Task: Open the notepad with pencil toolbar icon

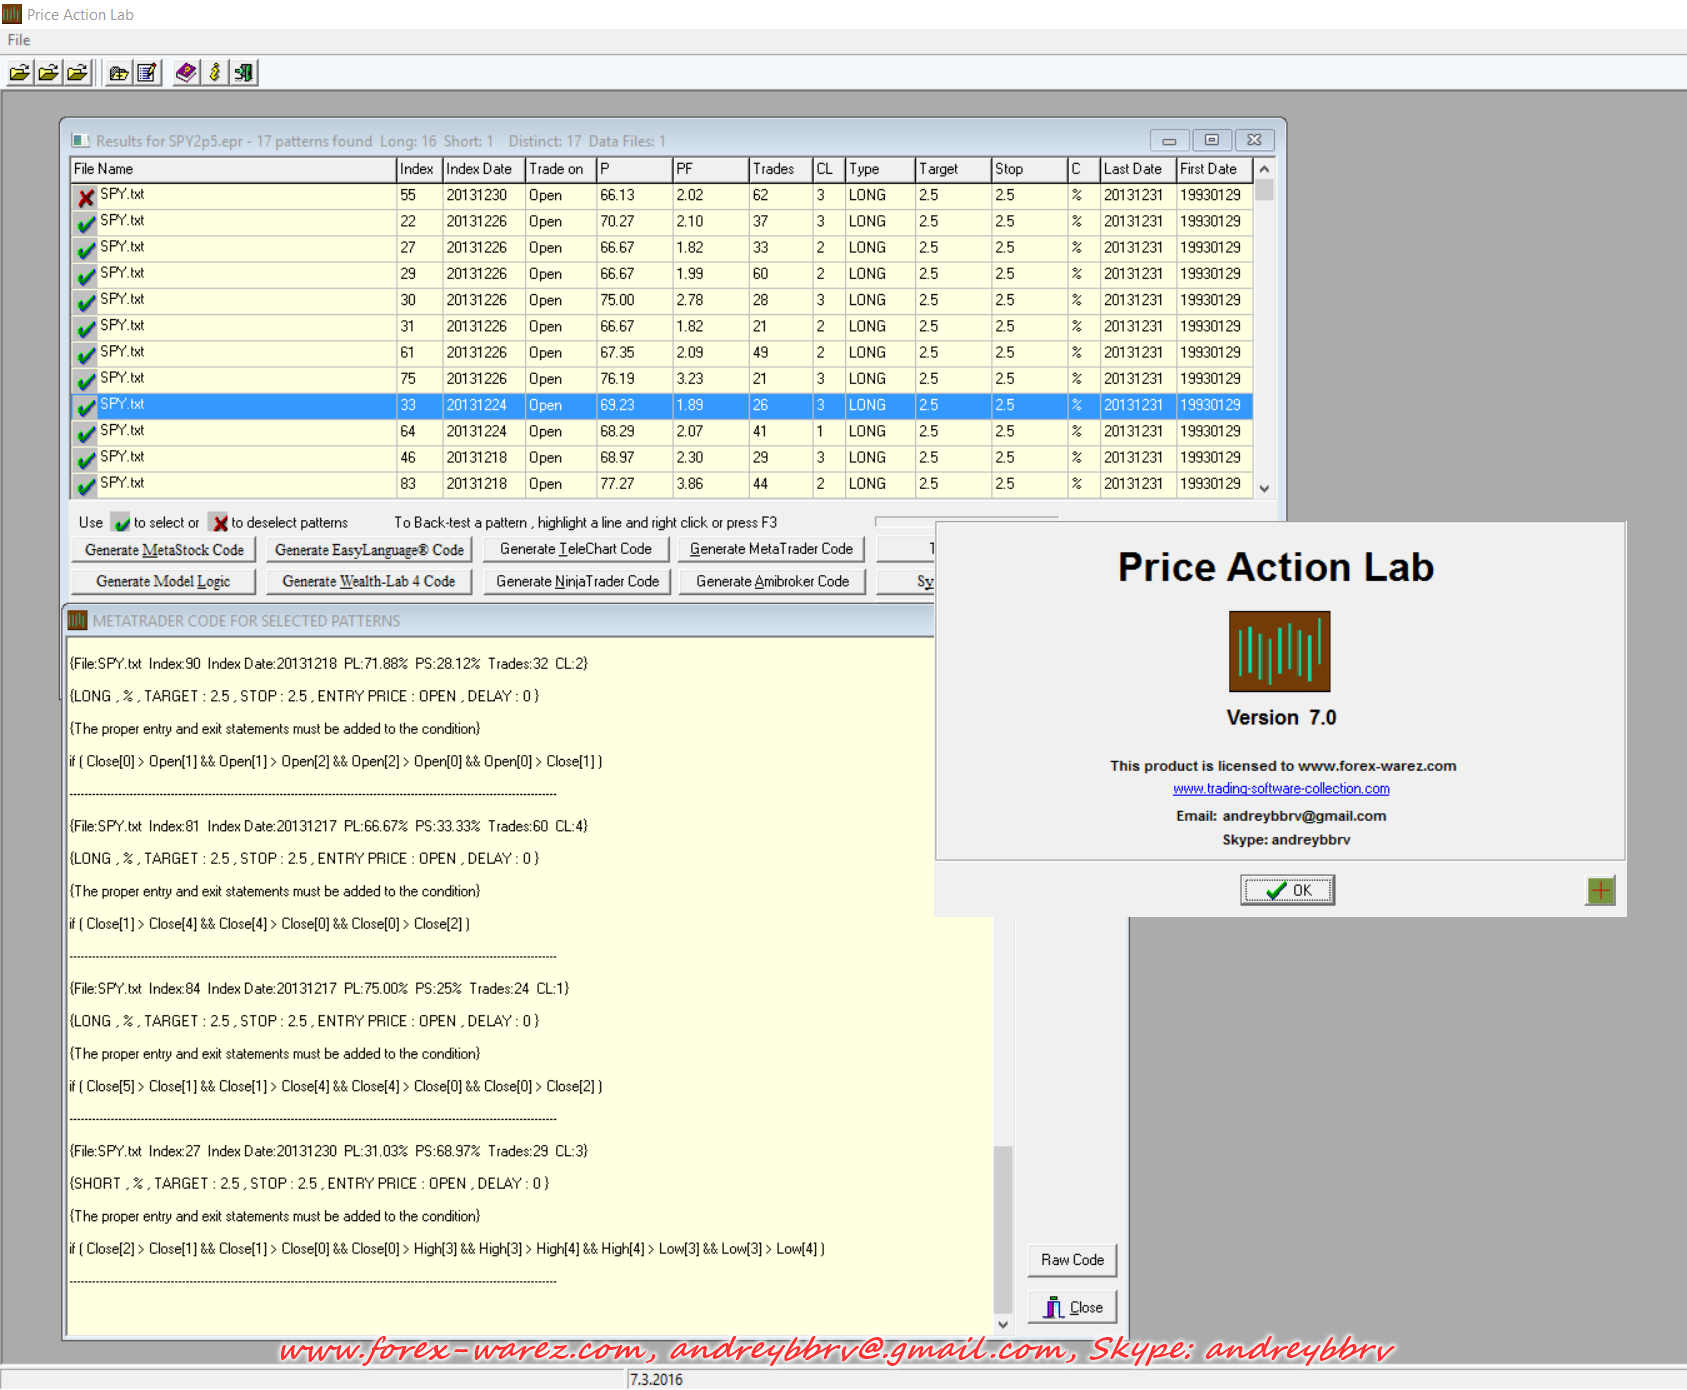Action: [x=147, y=73]
